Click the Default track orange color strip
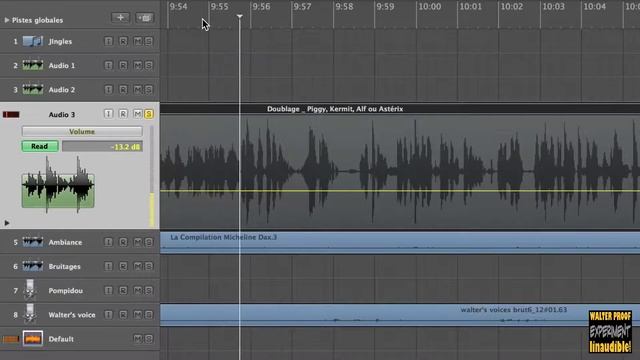 (x=11, y=339)
